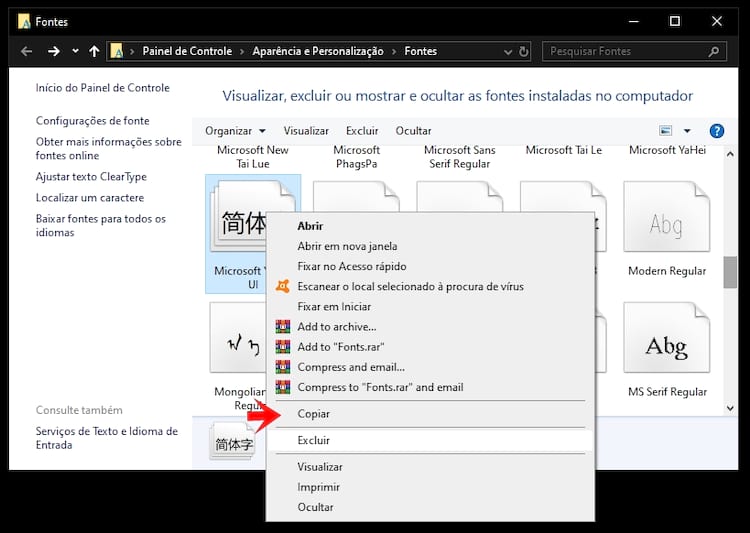Screen dimensions: 750x533
Task: Select Visualizar in the context menu
Action: tap(430, 466)
